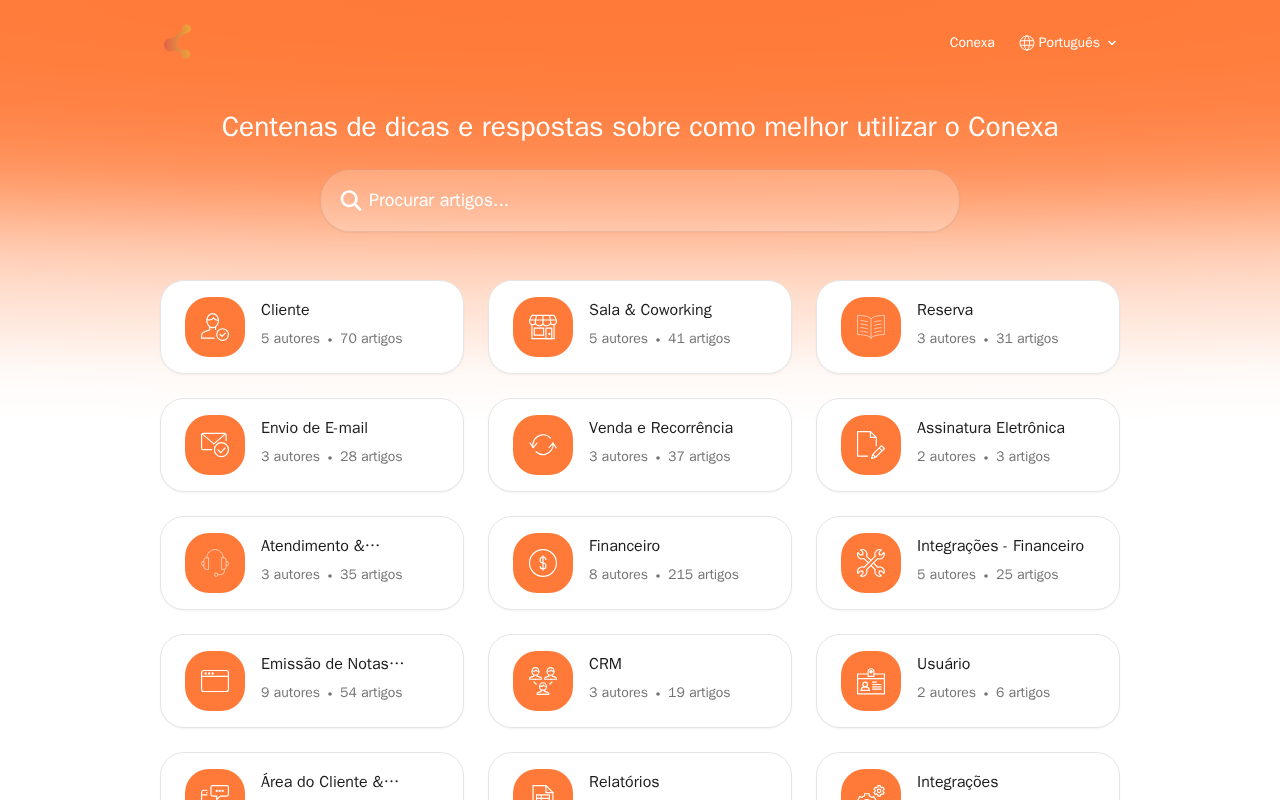Click the globe language icon

pyautogui.click(x=1027, y=43)
